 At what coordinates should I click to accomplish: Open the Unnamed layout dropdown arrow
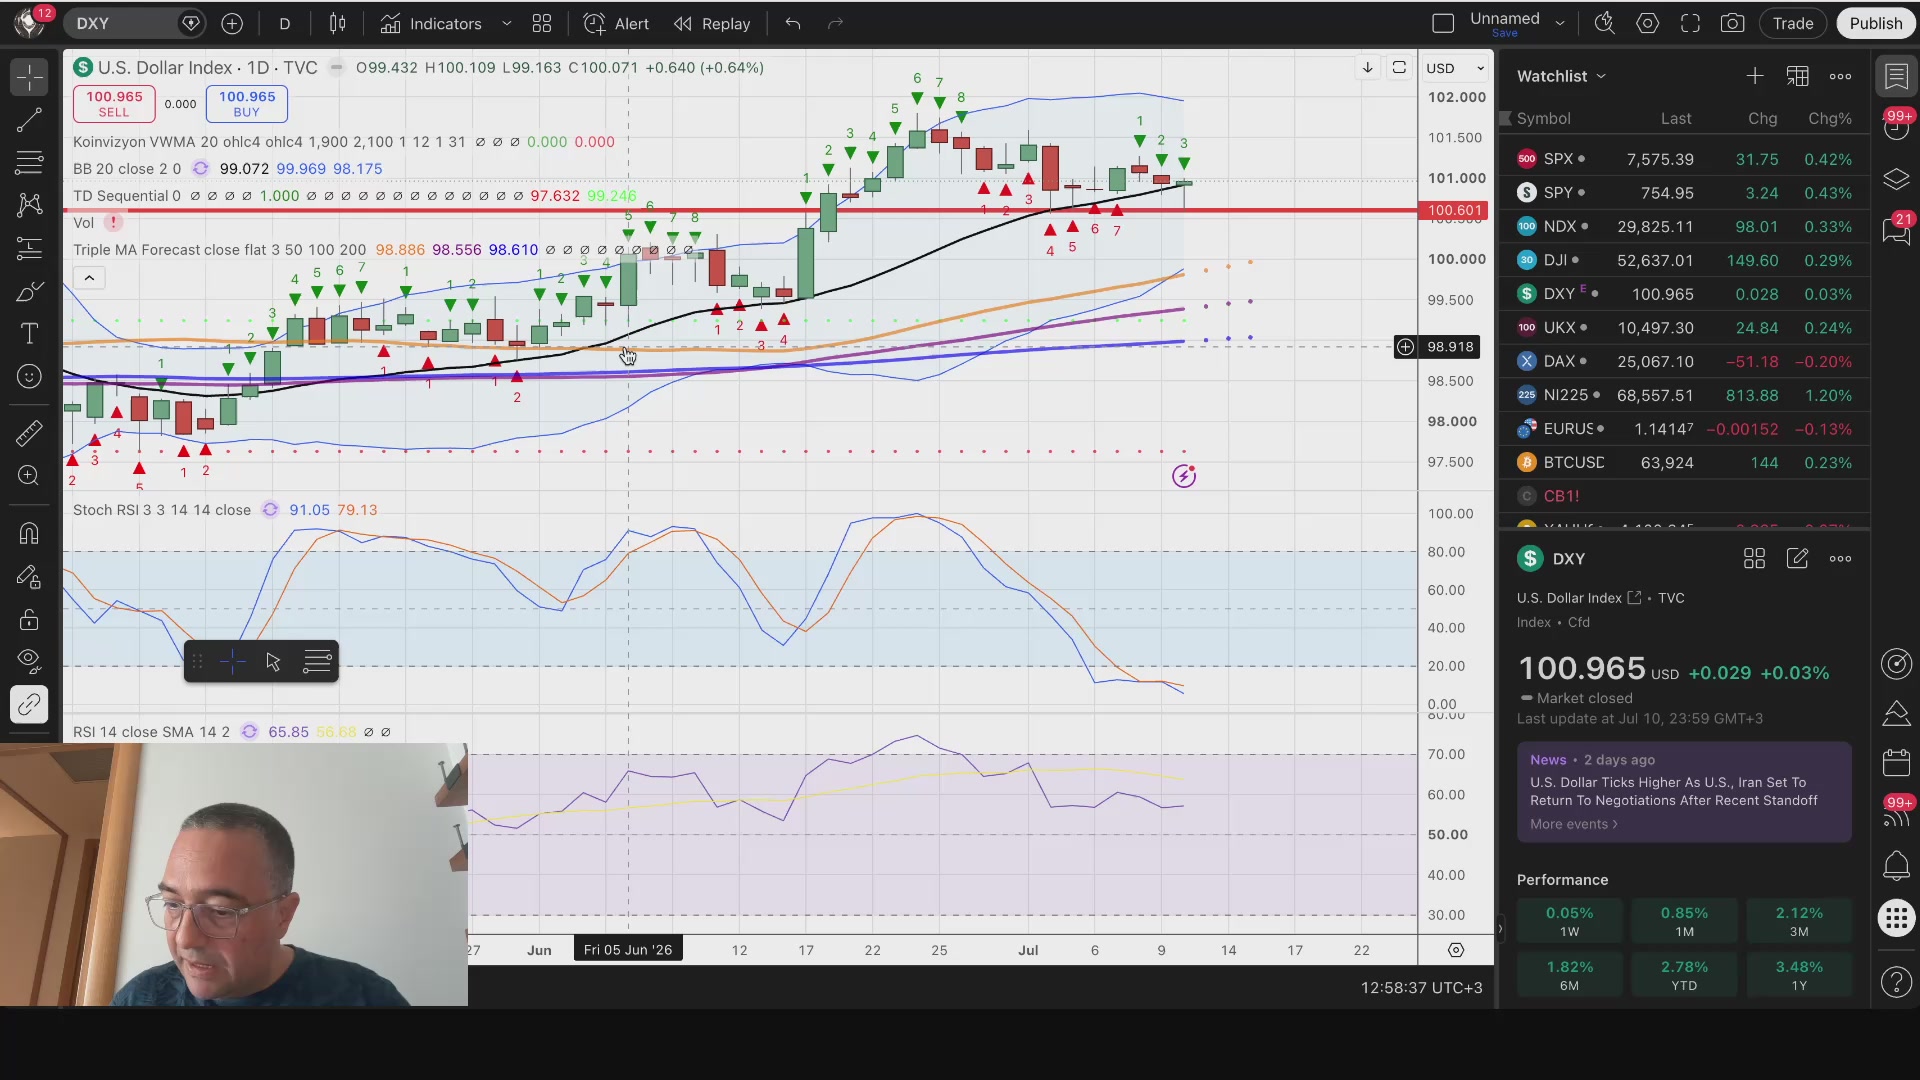(1560, 24)
